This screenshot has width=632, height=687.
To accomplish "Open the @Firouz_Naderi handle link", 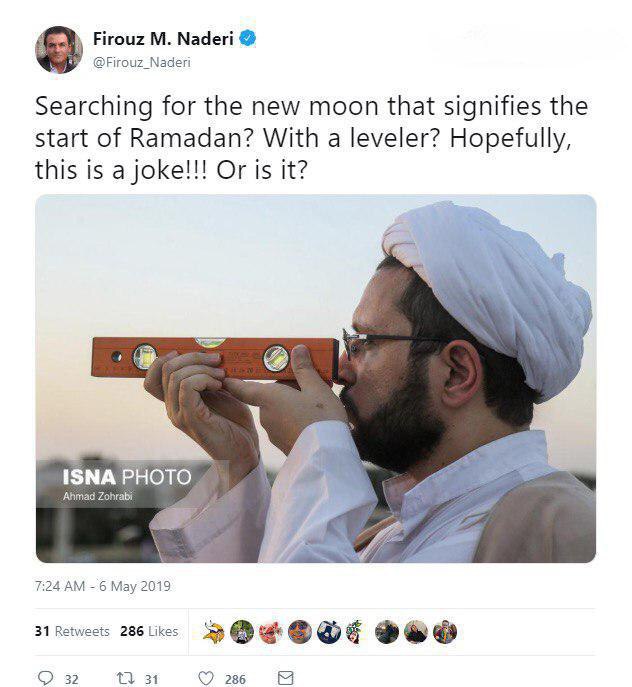I will coord(142,63).
